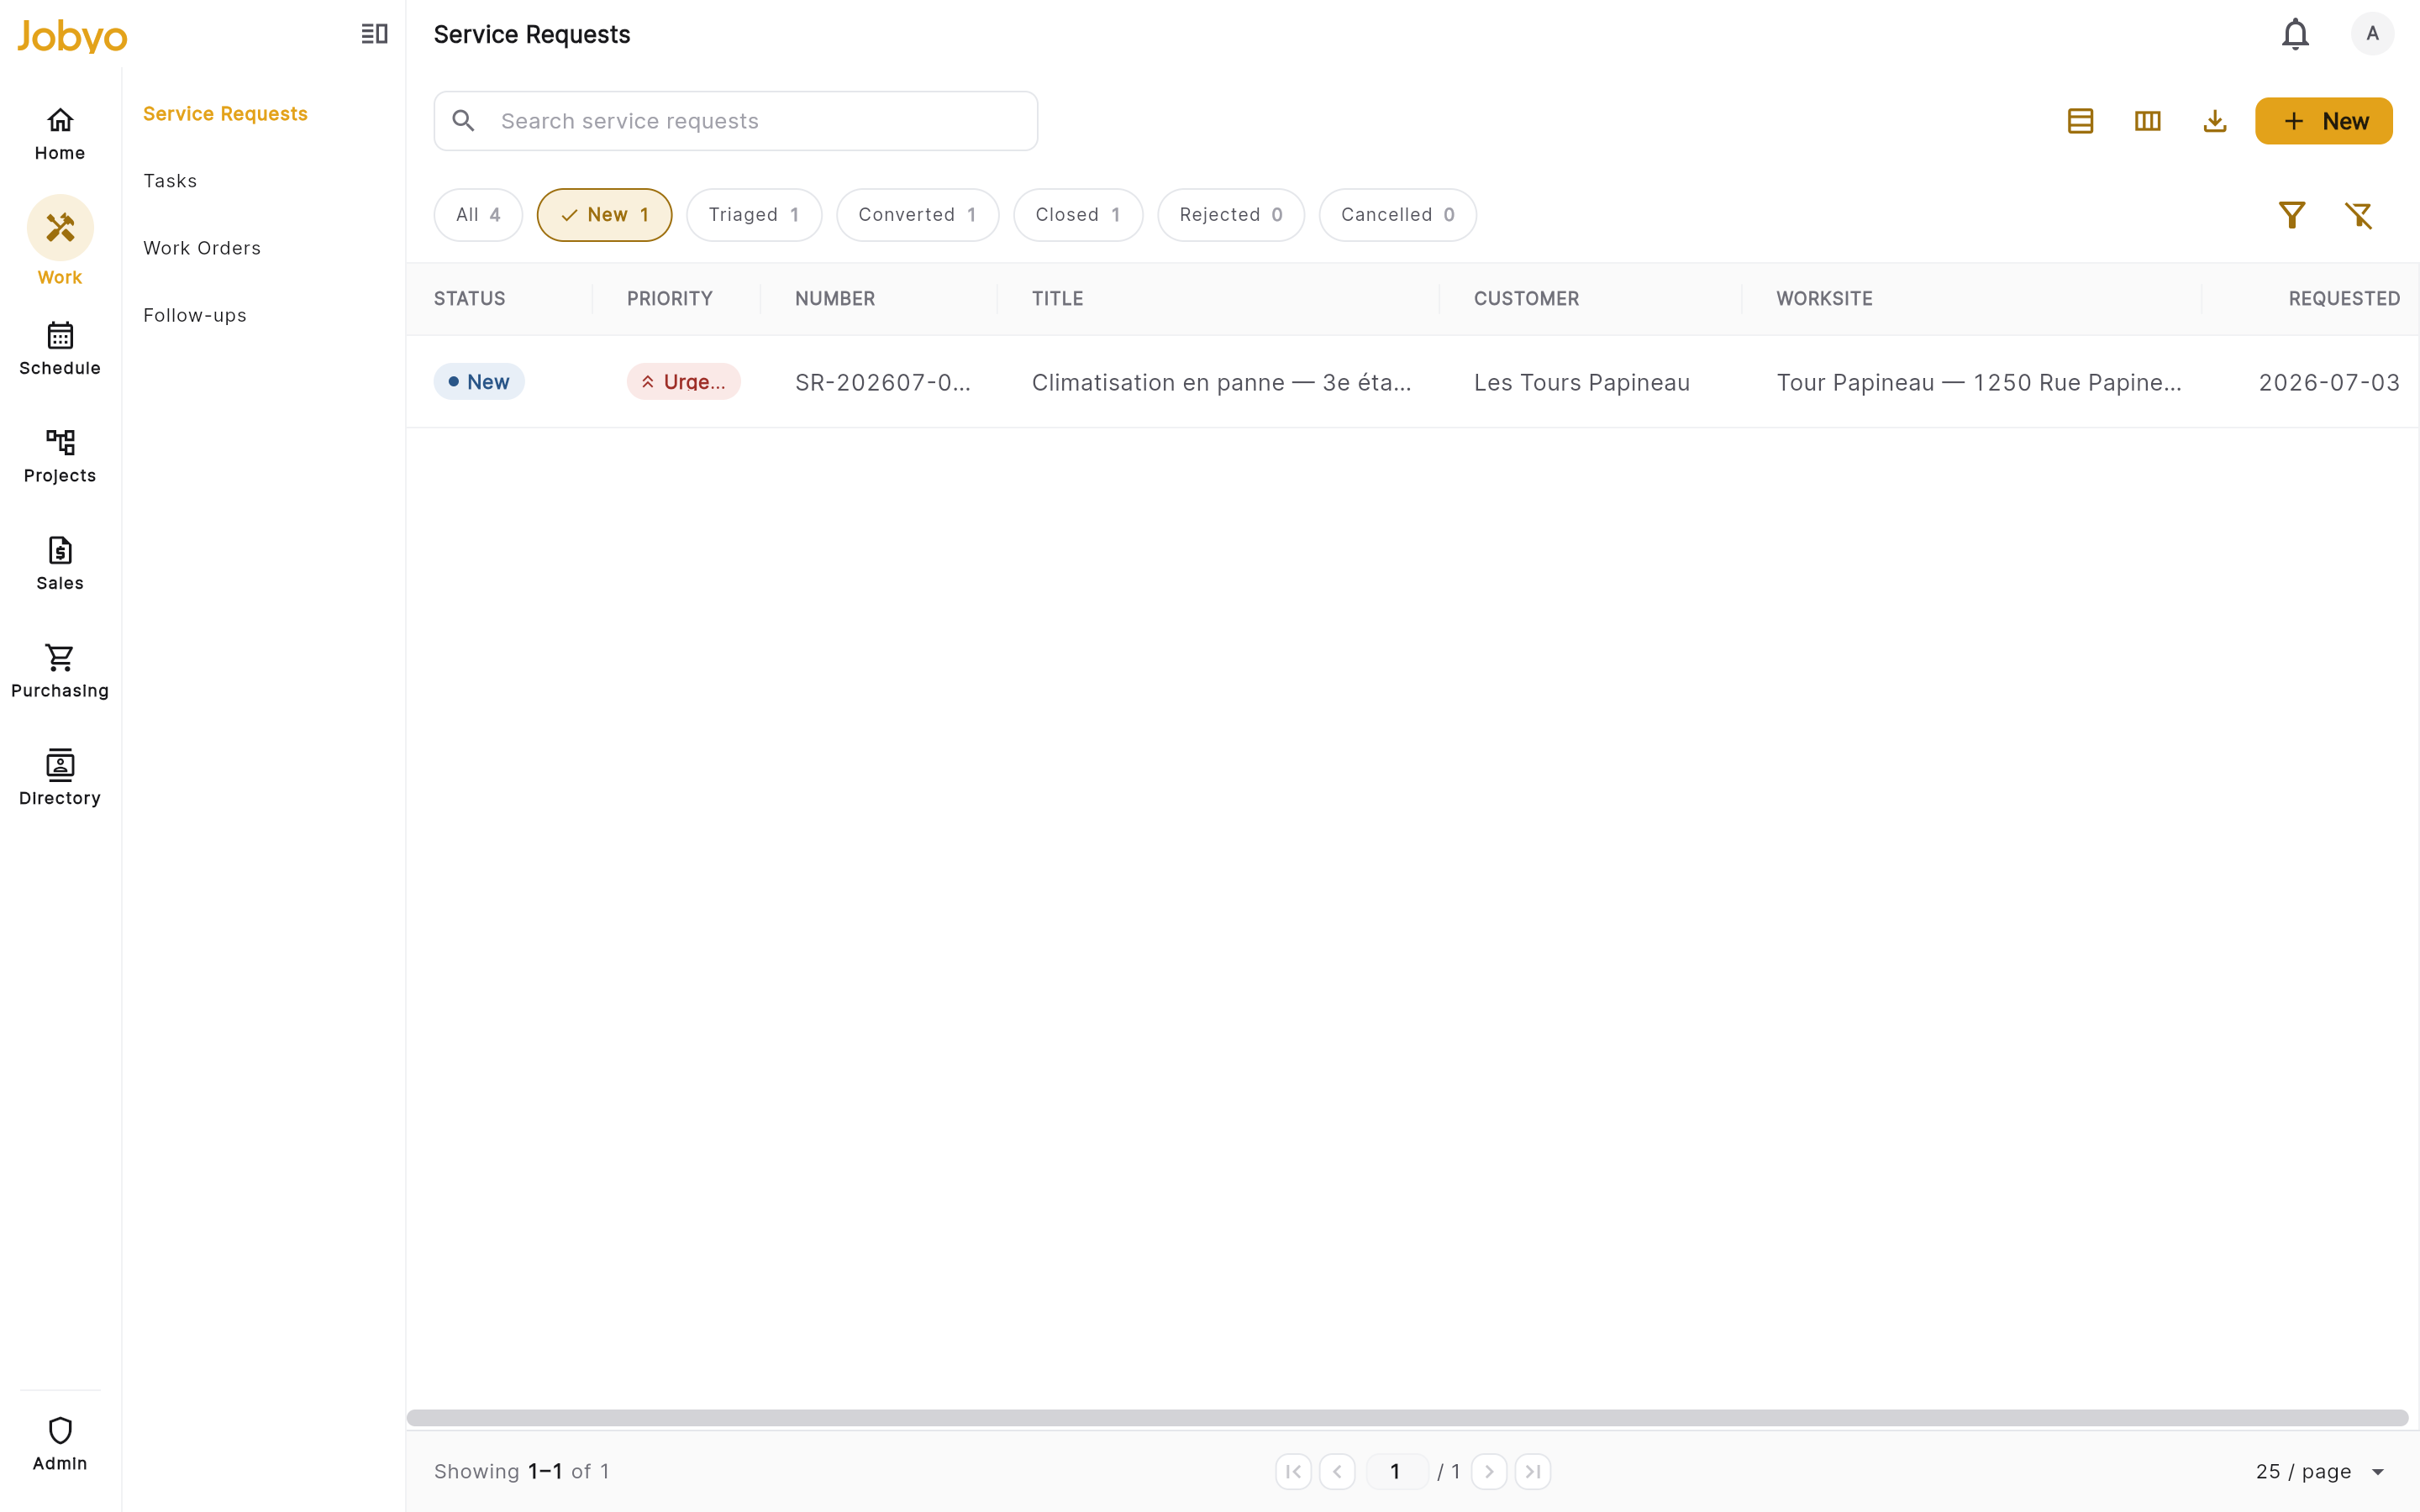
Task: Open the Projects section
Action: click(60, 456)
